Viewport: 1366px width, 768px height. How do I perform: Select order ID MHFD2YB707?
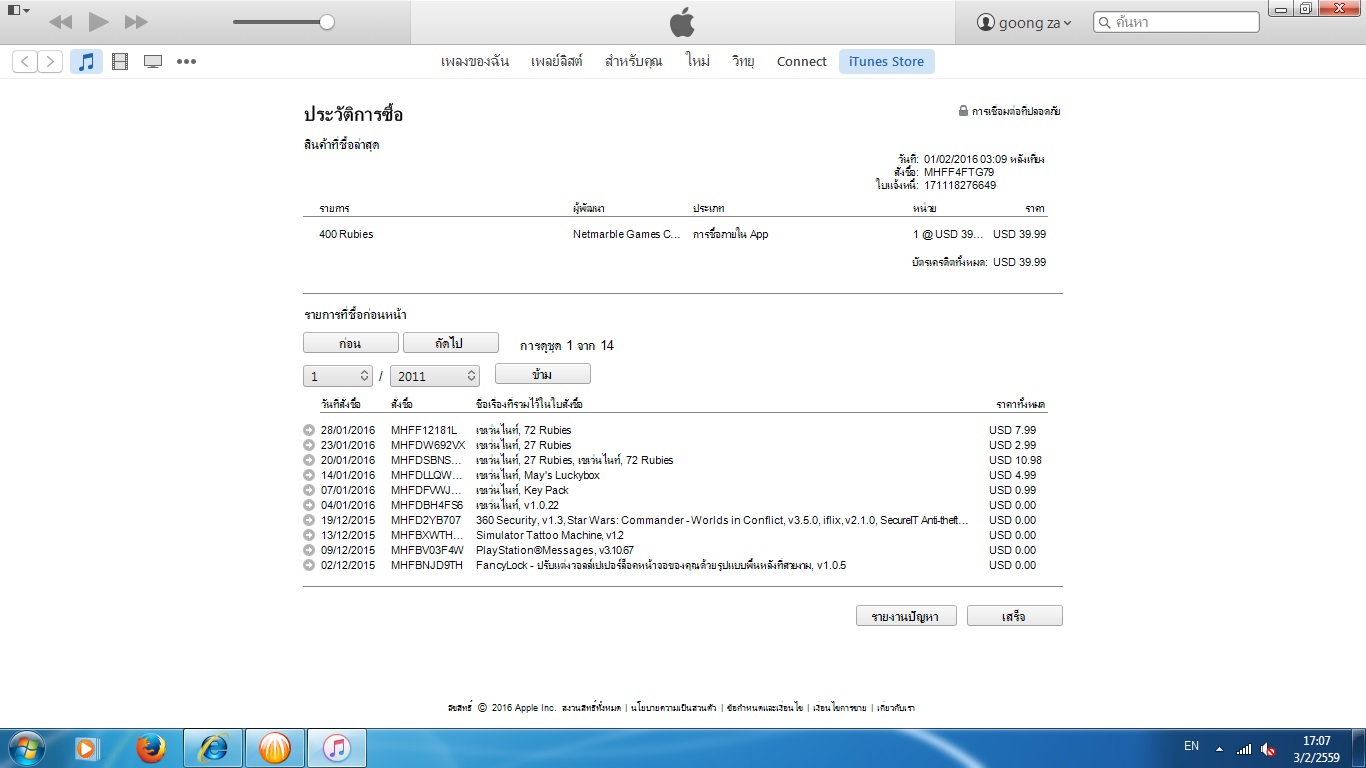coord(426,520)
